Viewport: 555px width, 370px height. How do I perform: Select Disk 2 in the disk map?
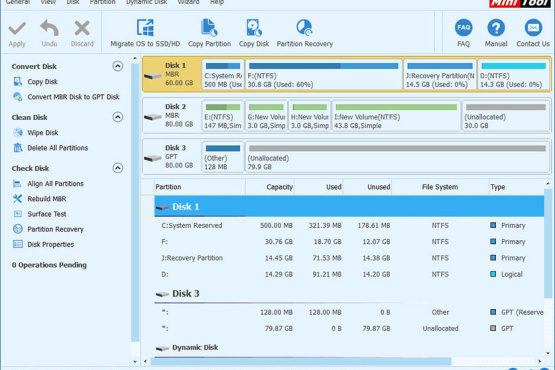pos(172,116)
